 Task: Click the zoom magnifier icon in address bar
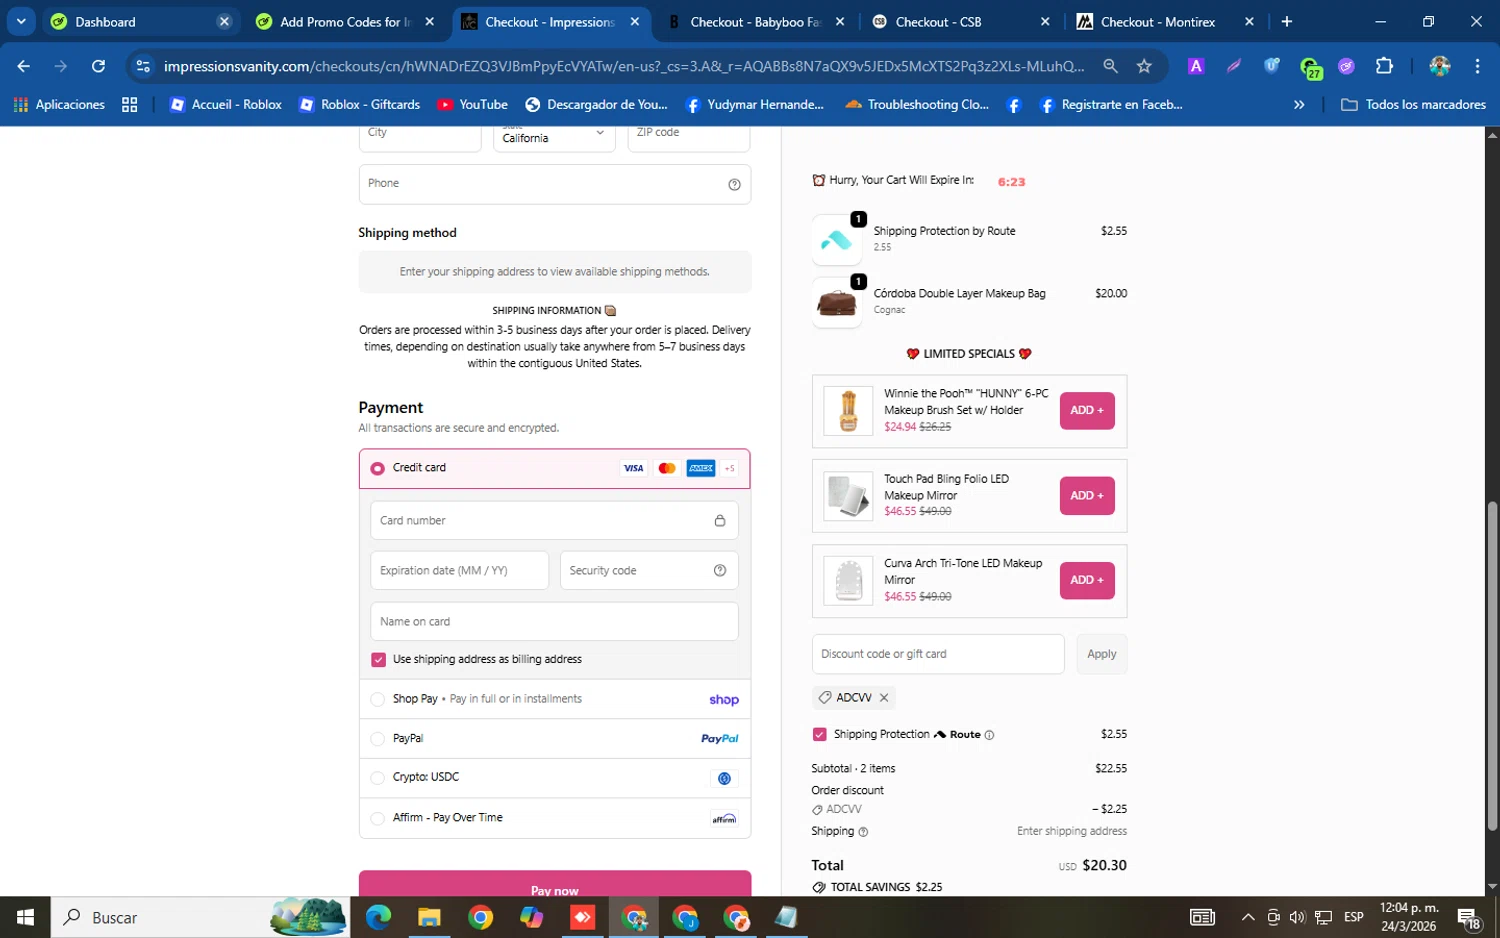point(1110,66)
